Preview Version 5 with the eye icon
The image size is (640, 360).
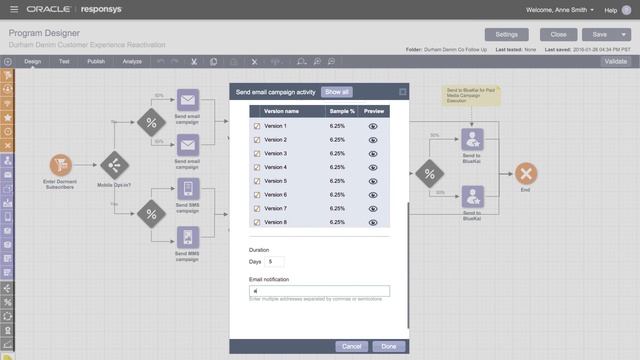(373, 181)
